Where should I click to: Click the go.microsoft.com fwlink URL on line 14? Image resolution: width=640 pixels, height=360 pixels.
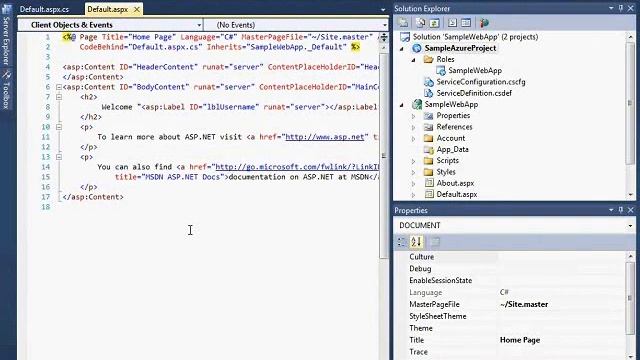pyautogui.click(x=297, y=167)
